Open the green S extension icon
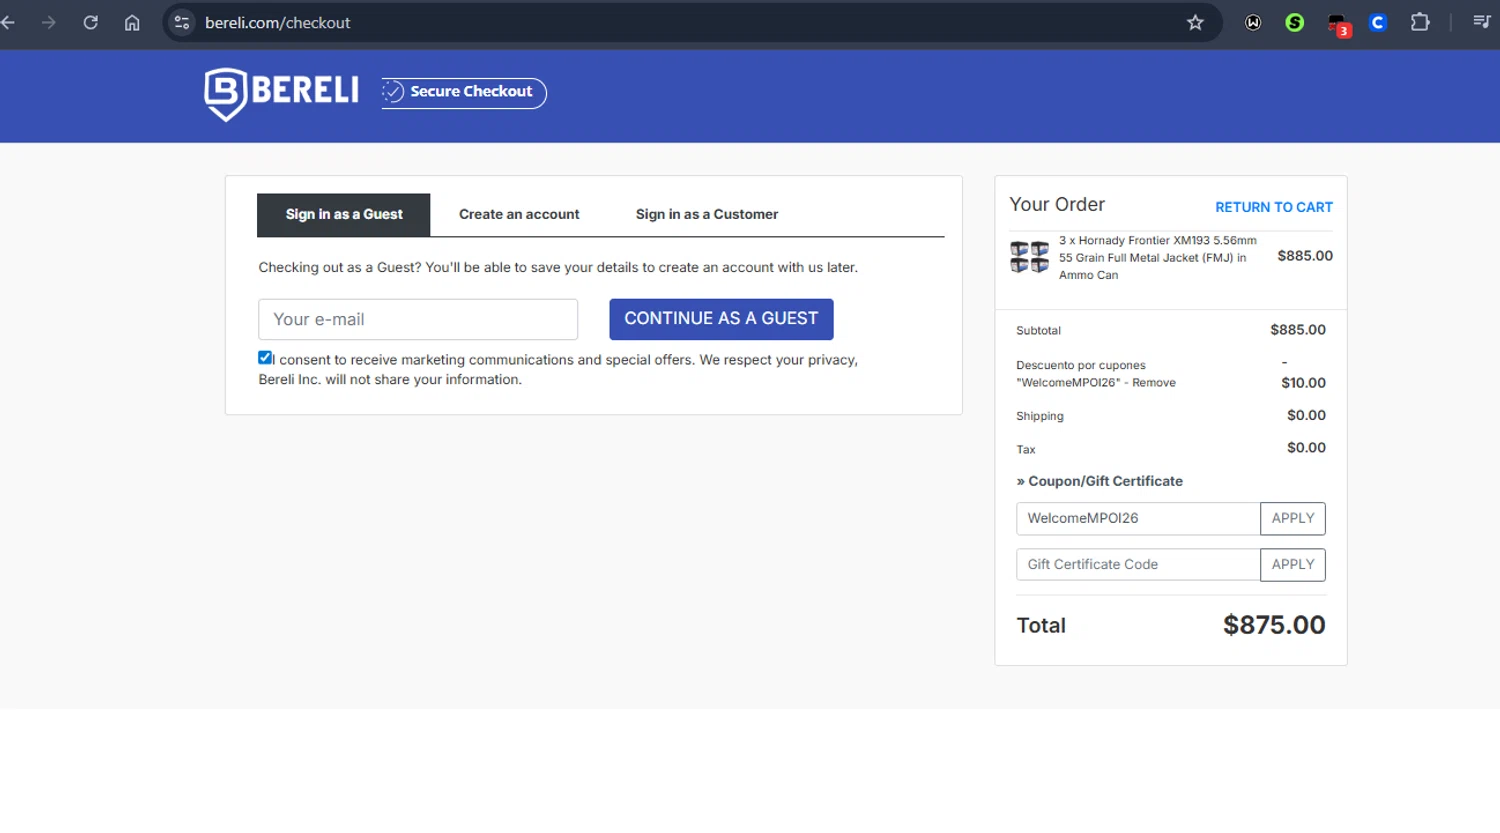This screenshot has width=1500, height=833. click(1295, 22)
